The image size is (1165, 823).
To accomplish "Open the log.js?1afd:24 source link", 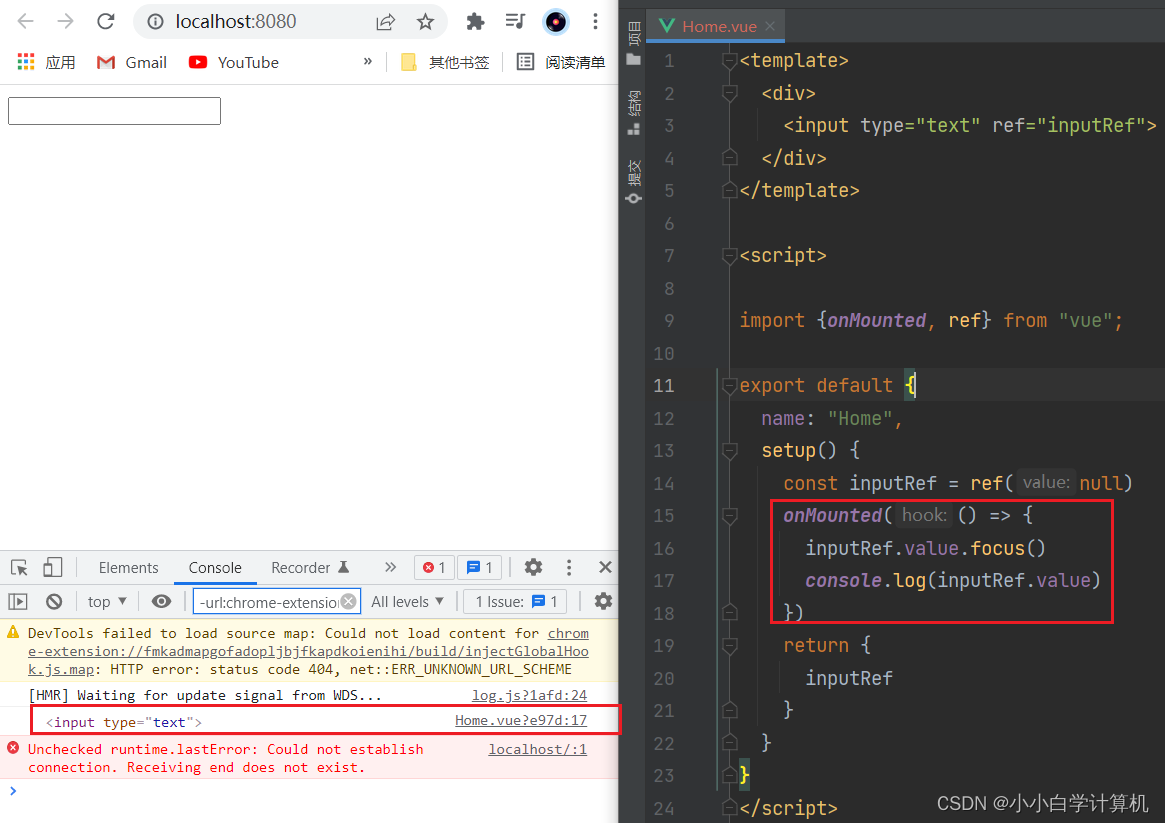I will point(530,695).
